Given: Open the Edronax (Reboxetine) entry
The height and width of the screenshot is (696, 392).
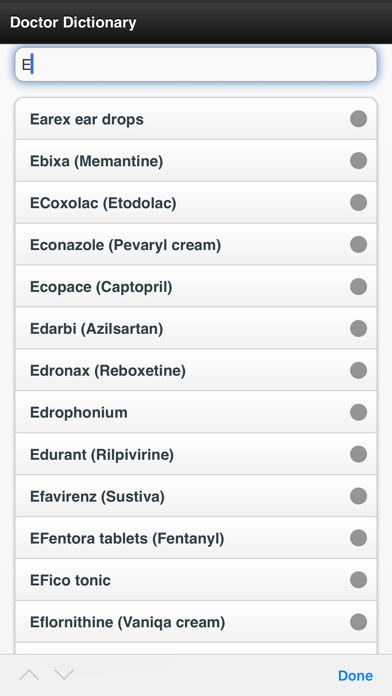Looking at the screenshot, I should [x=196, y=370].
